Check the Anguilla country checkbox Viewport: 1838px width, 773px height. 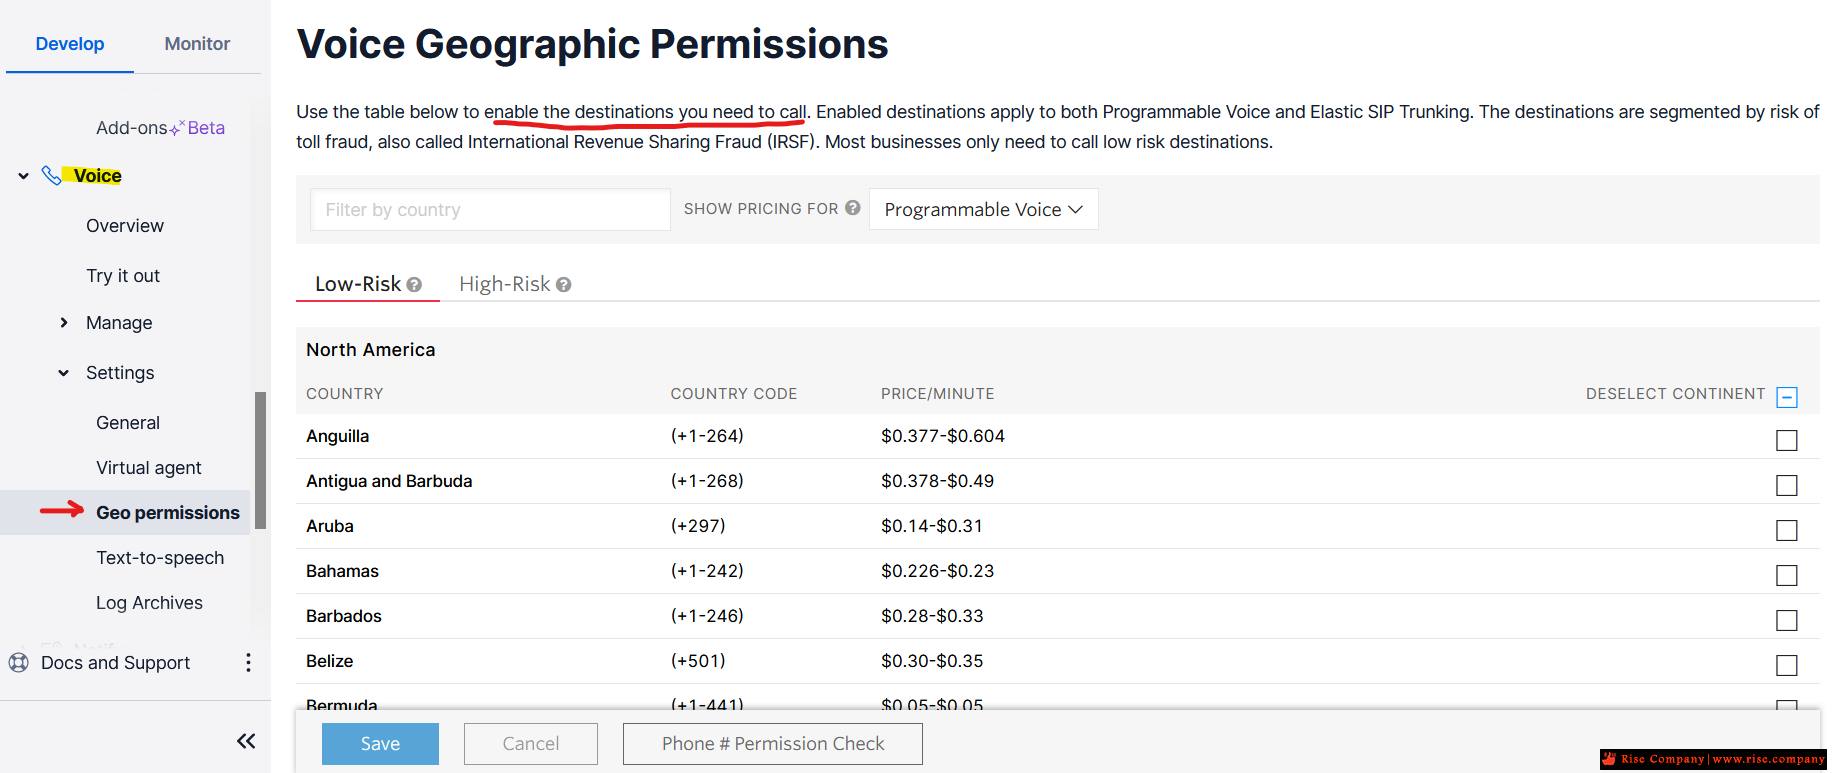click(1787, 440)
